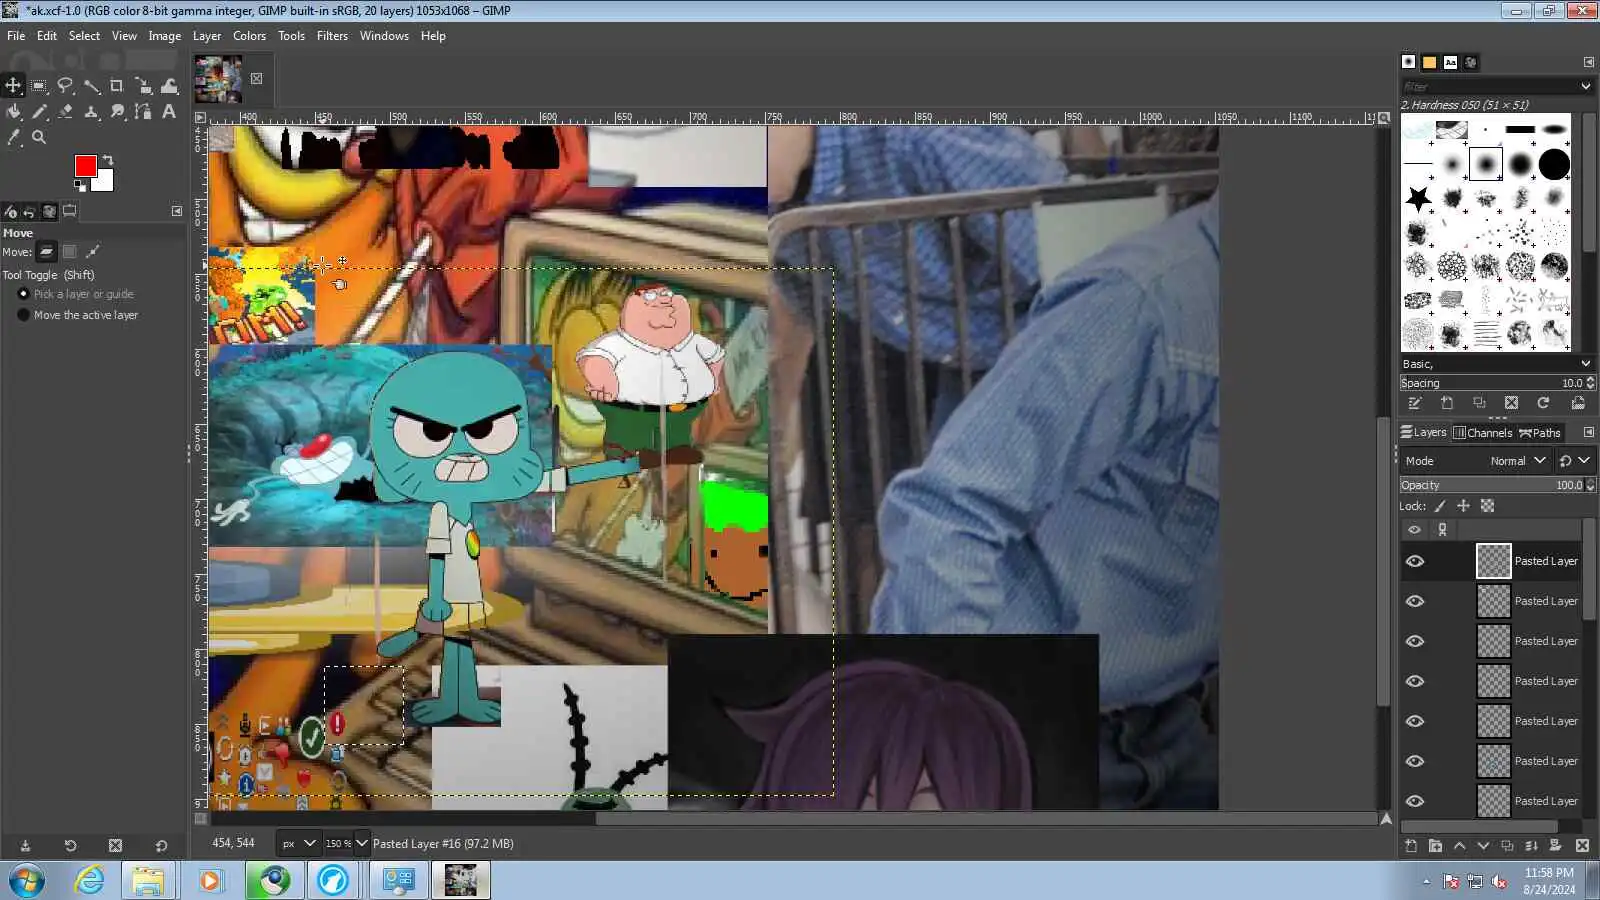Open the Patterns tab in brushes dock
The width and height of the screenshot is (1600, 900).
point(1430,62)
